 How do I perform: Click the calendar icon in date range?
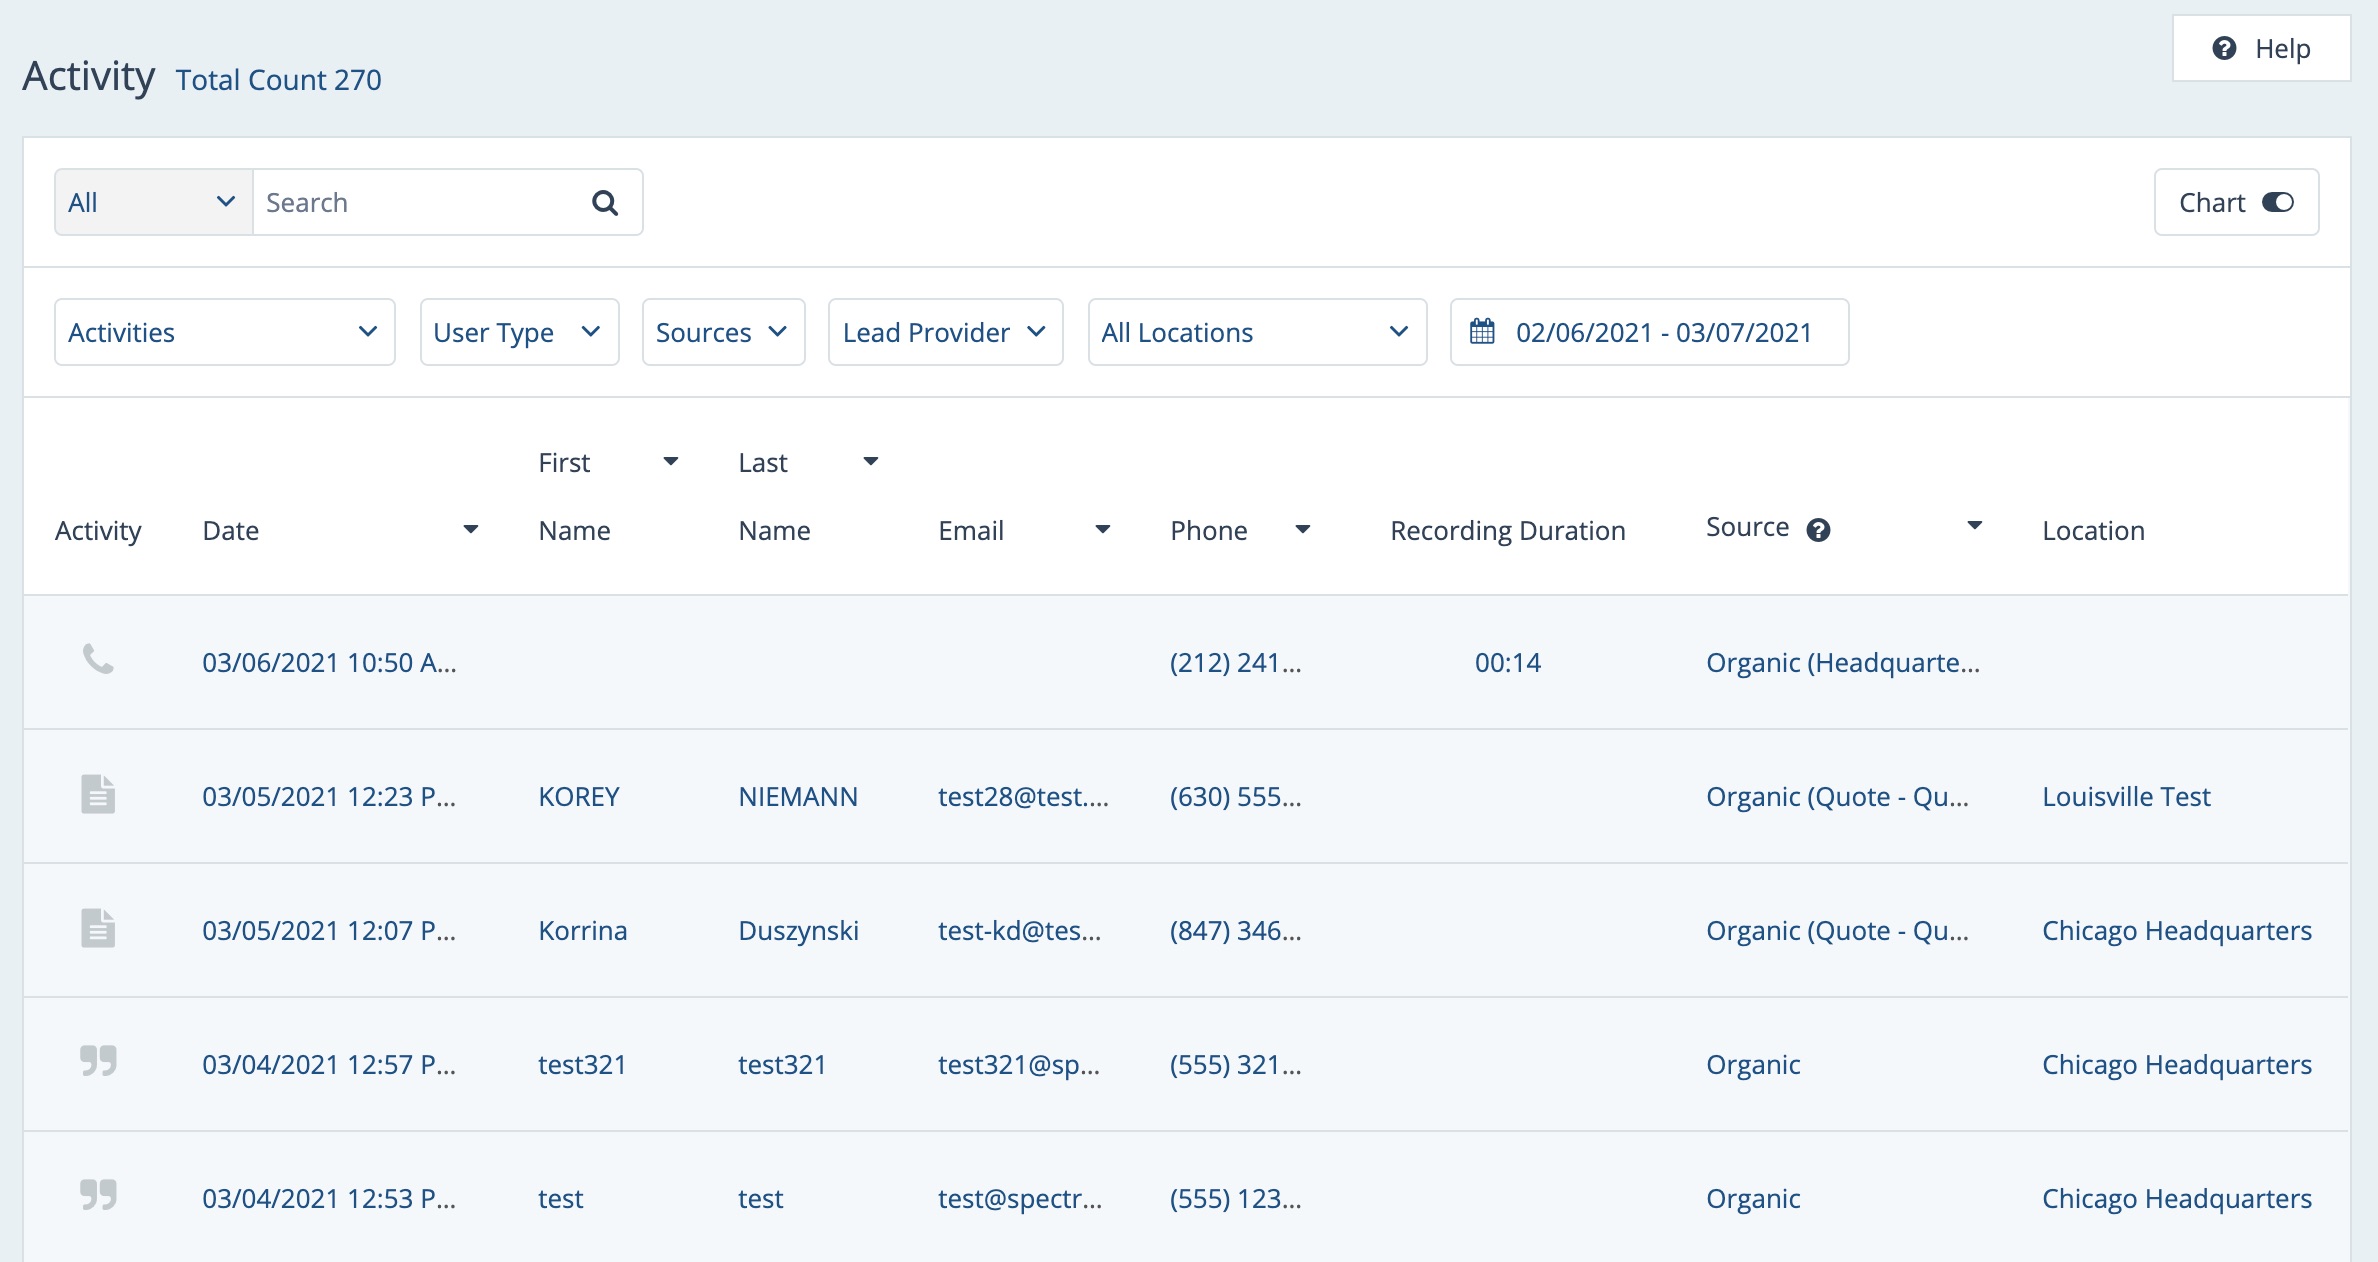[1482, 331]
